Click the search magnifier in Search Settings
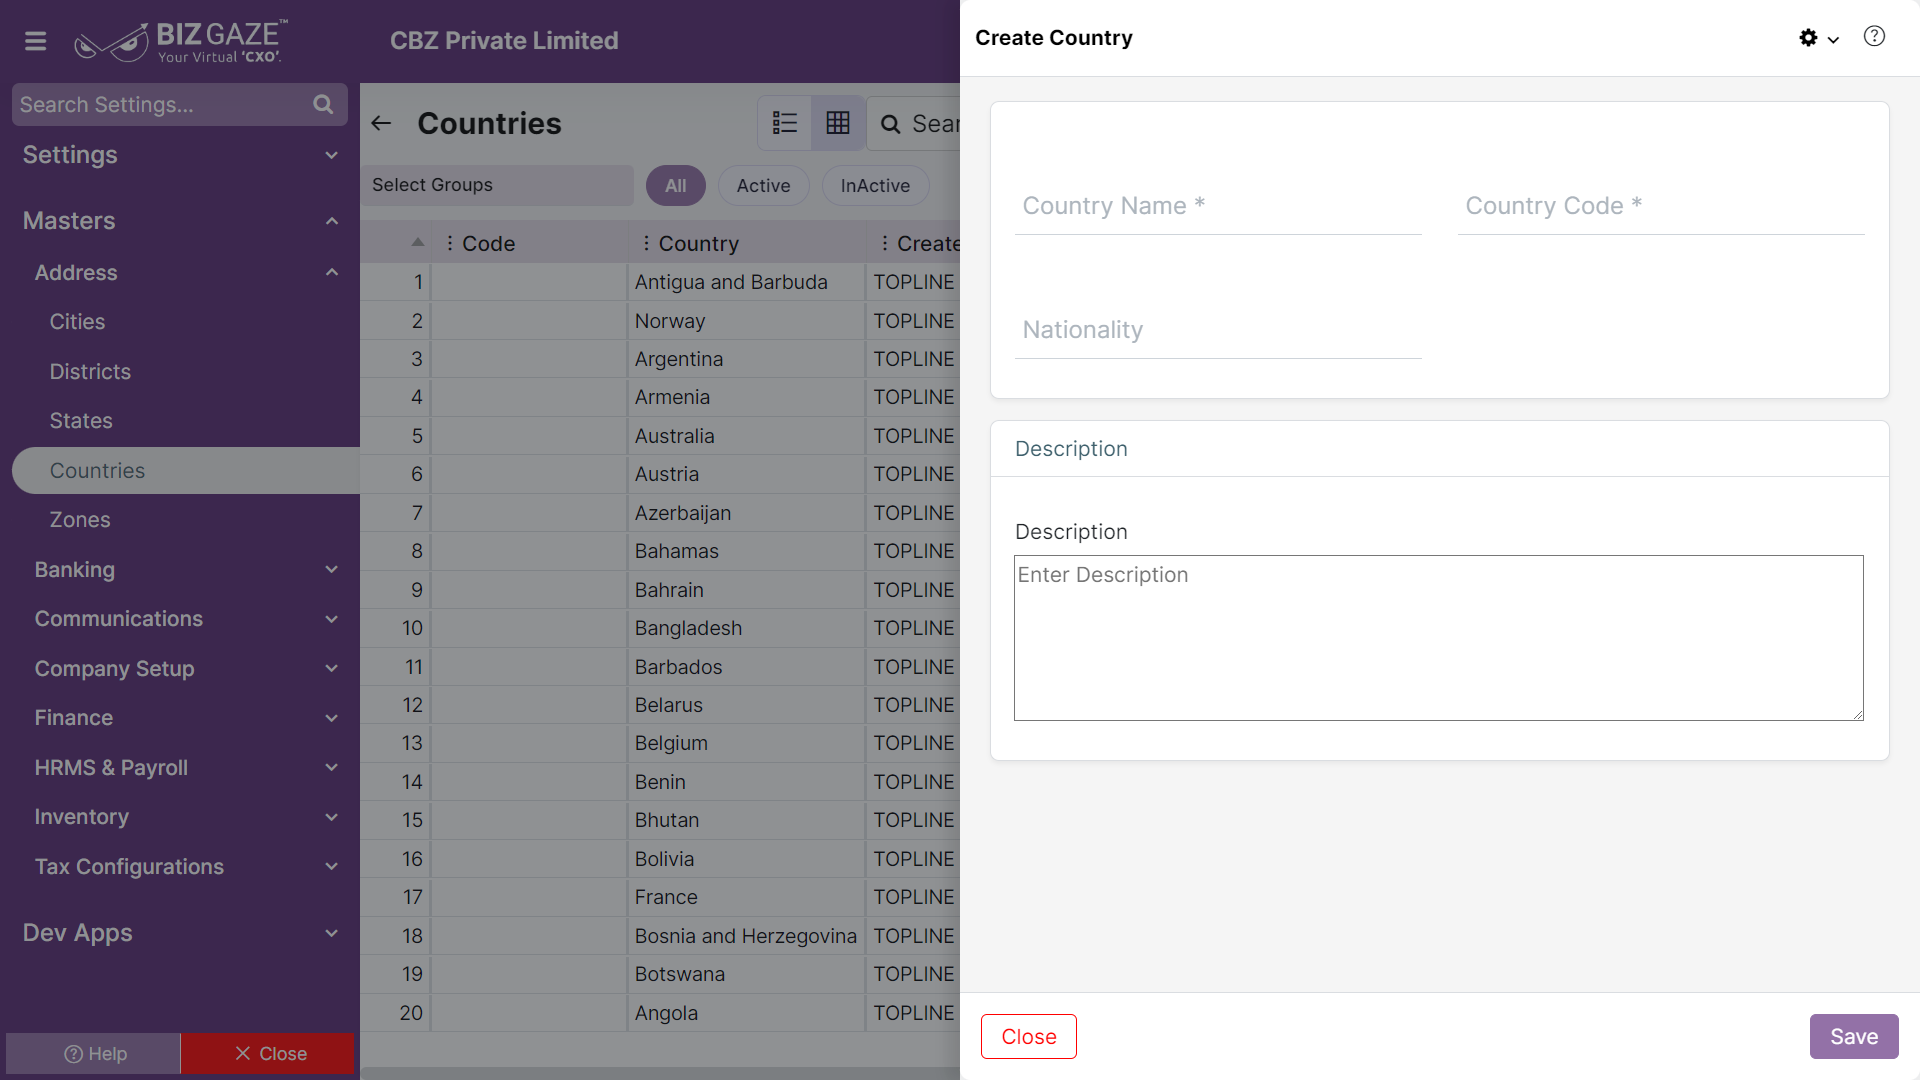Viewport: 1920px width, 1080px height. click(x=323, y=105)
